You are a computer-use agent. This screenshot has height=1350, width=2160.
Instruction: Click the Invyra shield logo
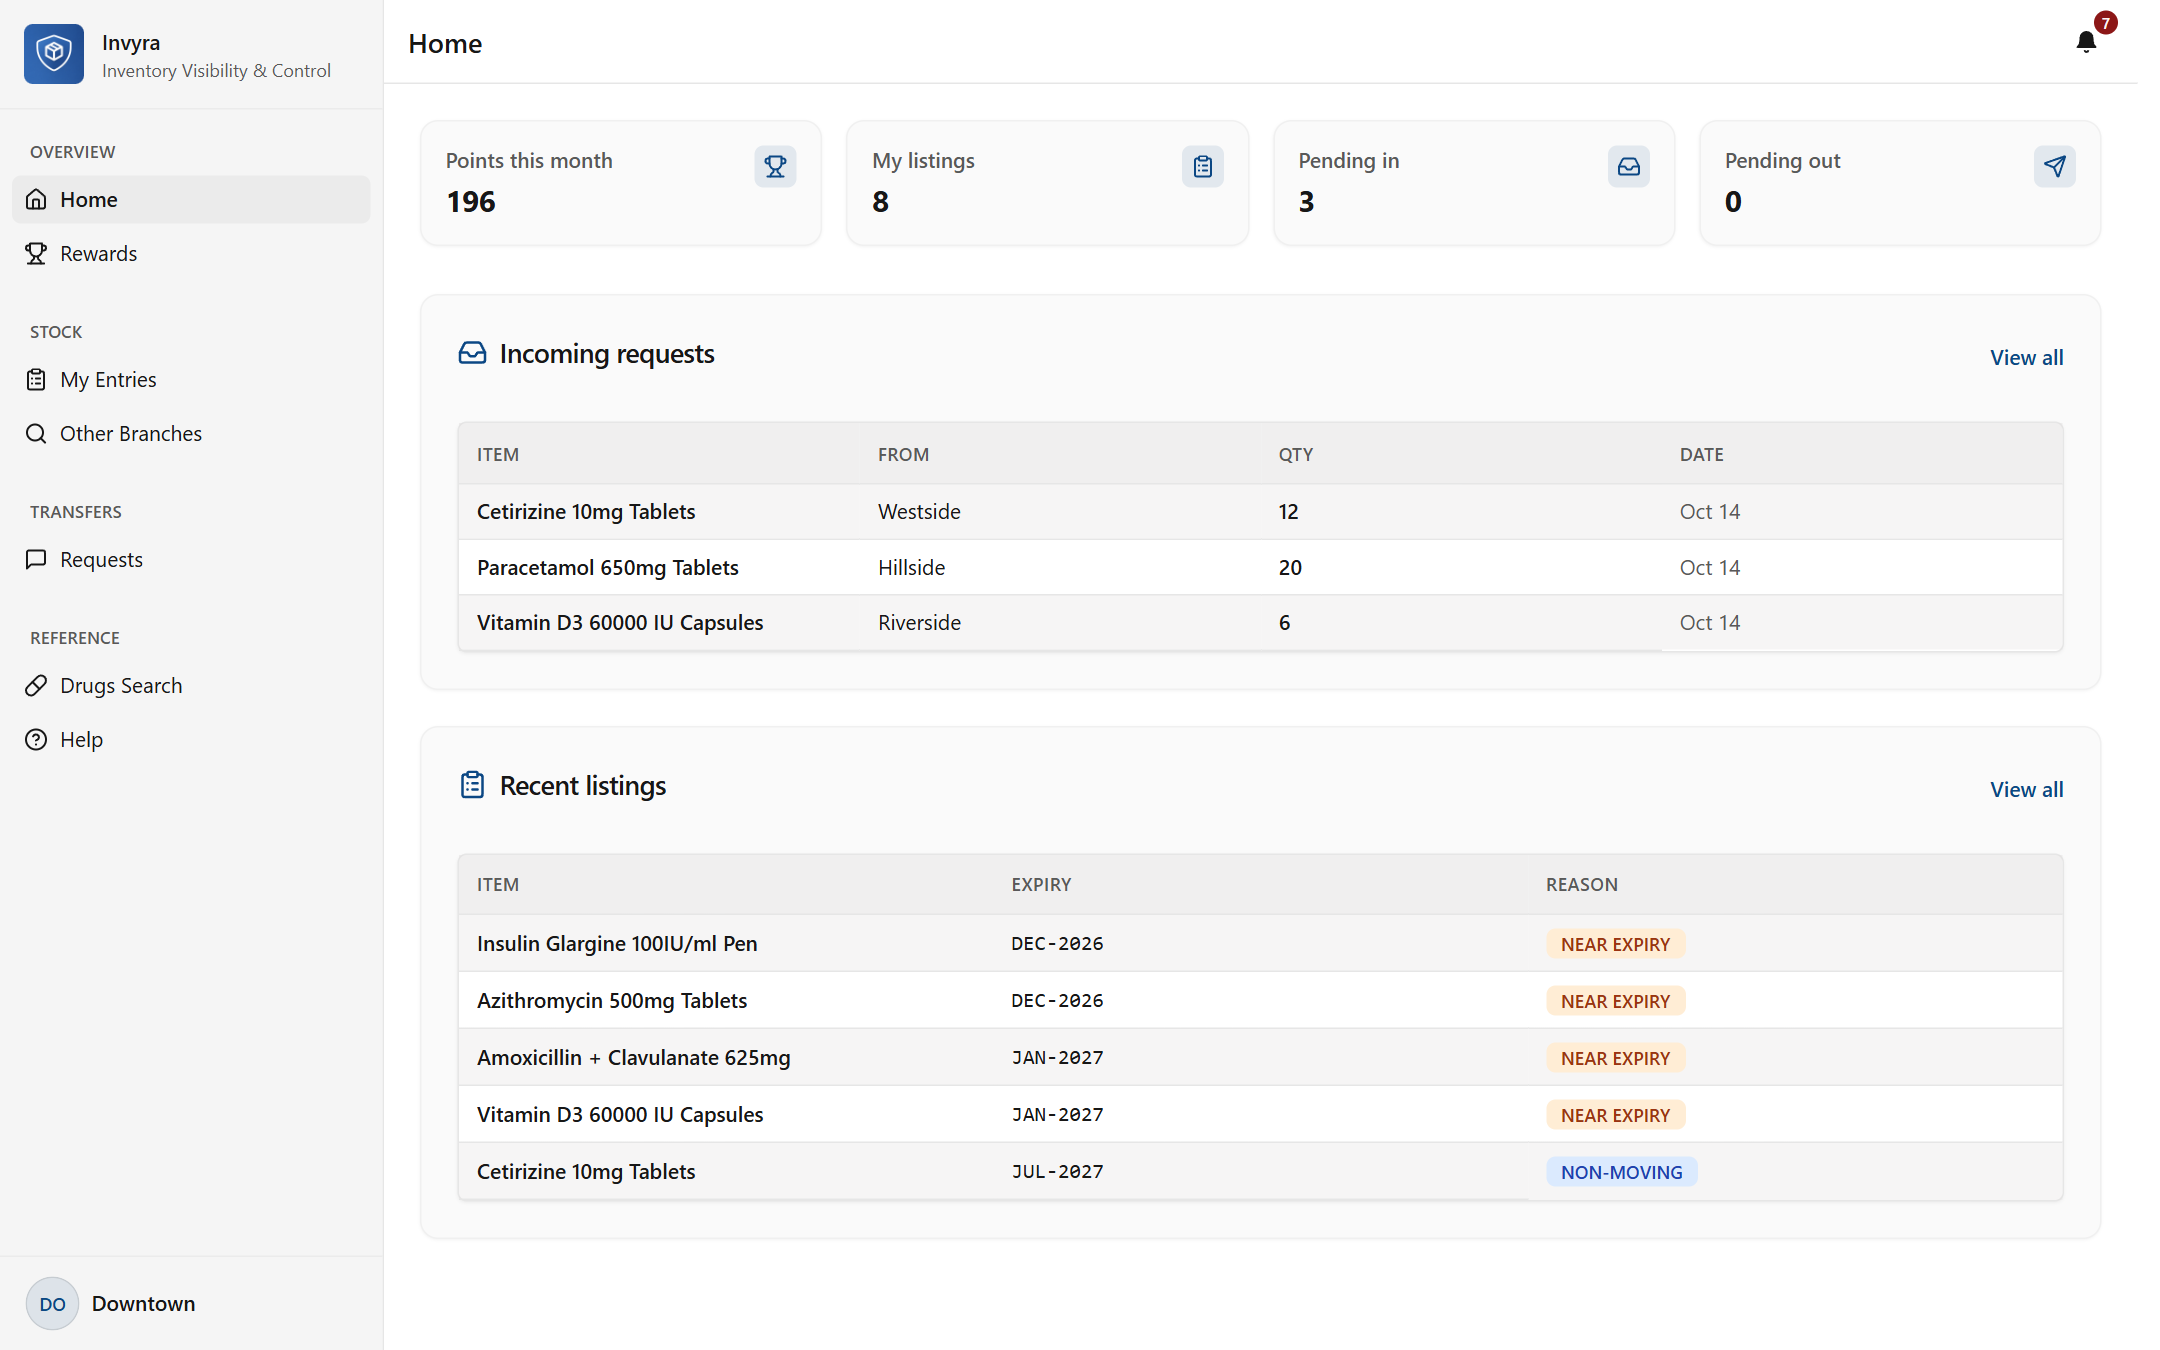pyautogui.click(x=54, y=54)
